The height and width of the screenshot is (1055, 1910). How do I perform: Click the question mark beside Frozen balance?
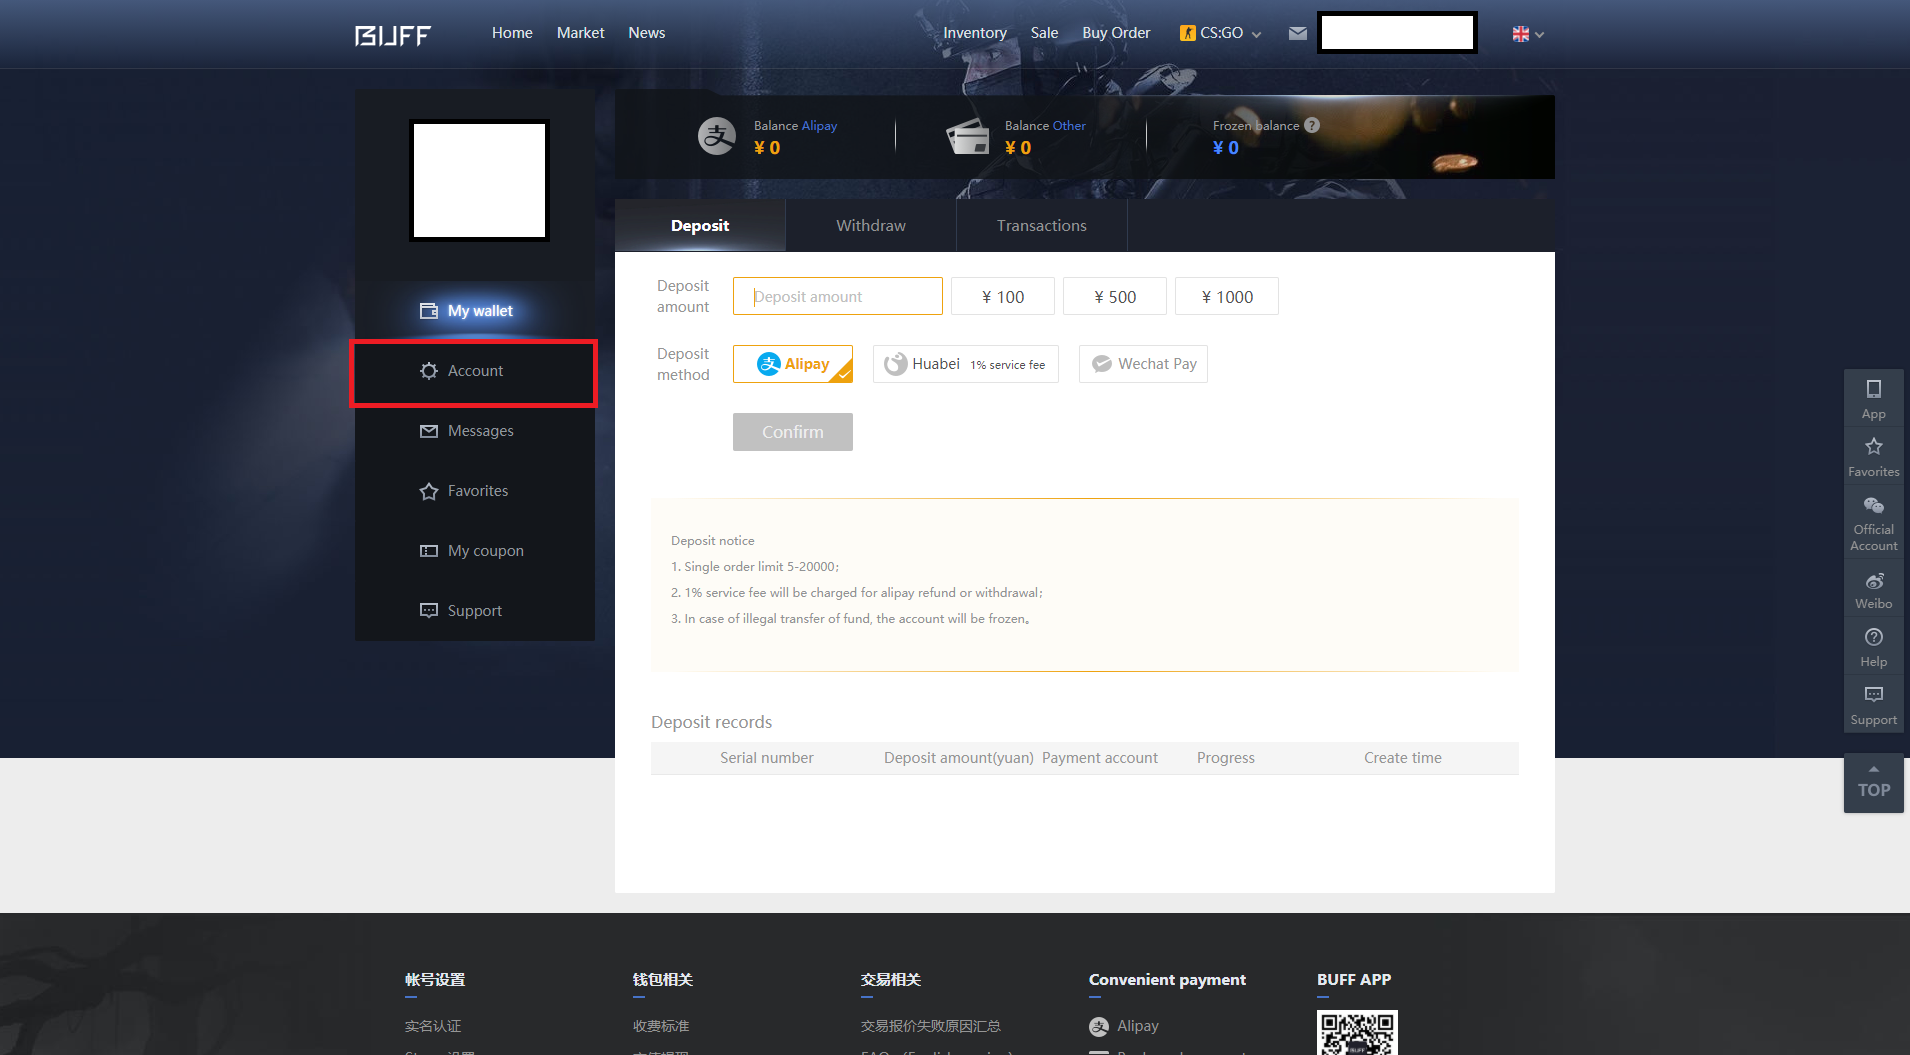pyautogui.click(x=1312, y=125)
